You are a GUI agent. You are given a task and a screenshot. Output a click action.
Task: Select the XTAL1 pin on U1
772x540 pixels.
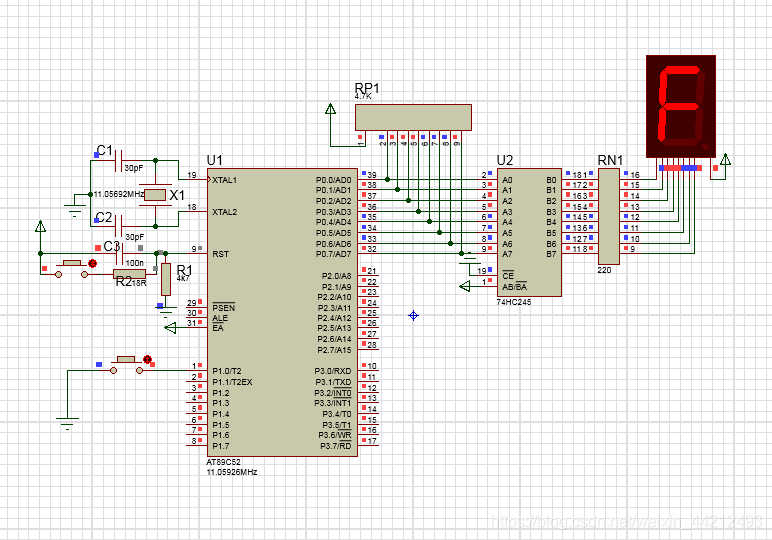(x=225, y=180)
